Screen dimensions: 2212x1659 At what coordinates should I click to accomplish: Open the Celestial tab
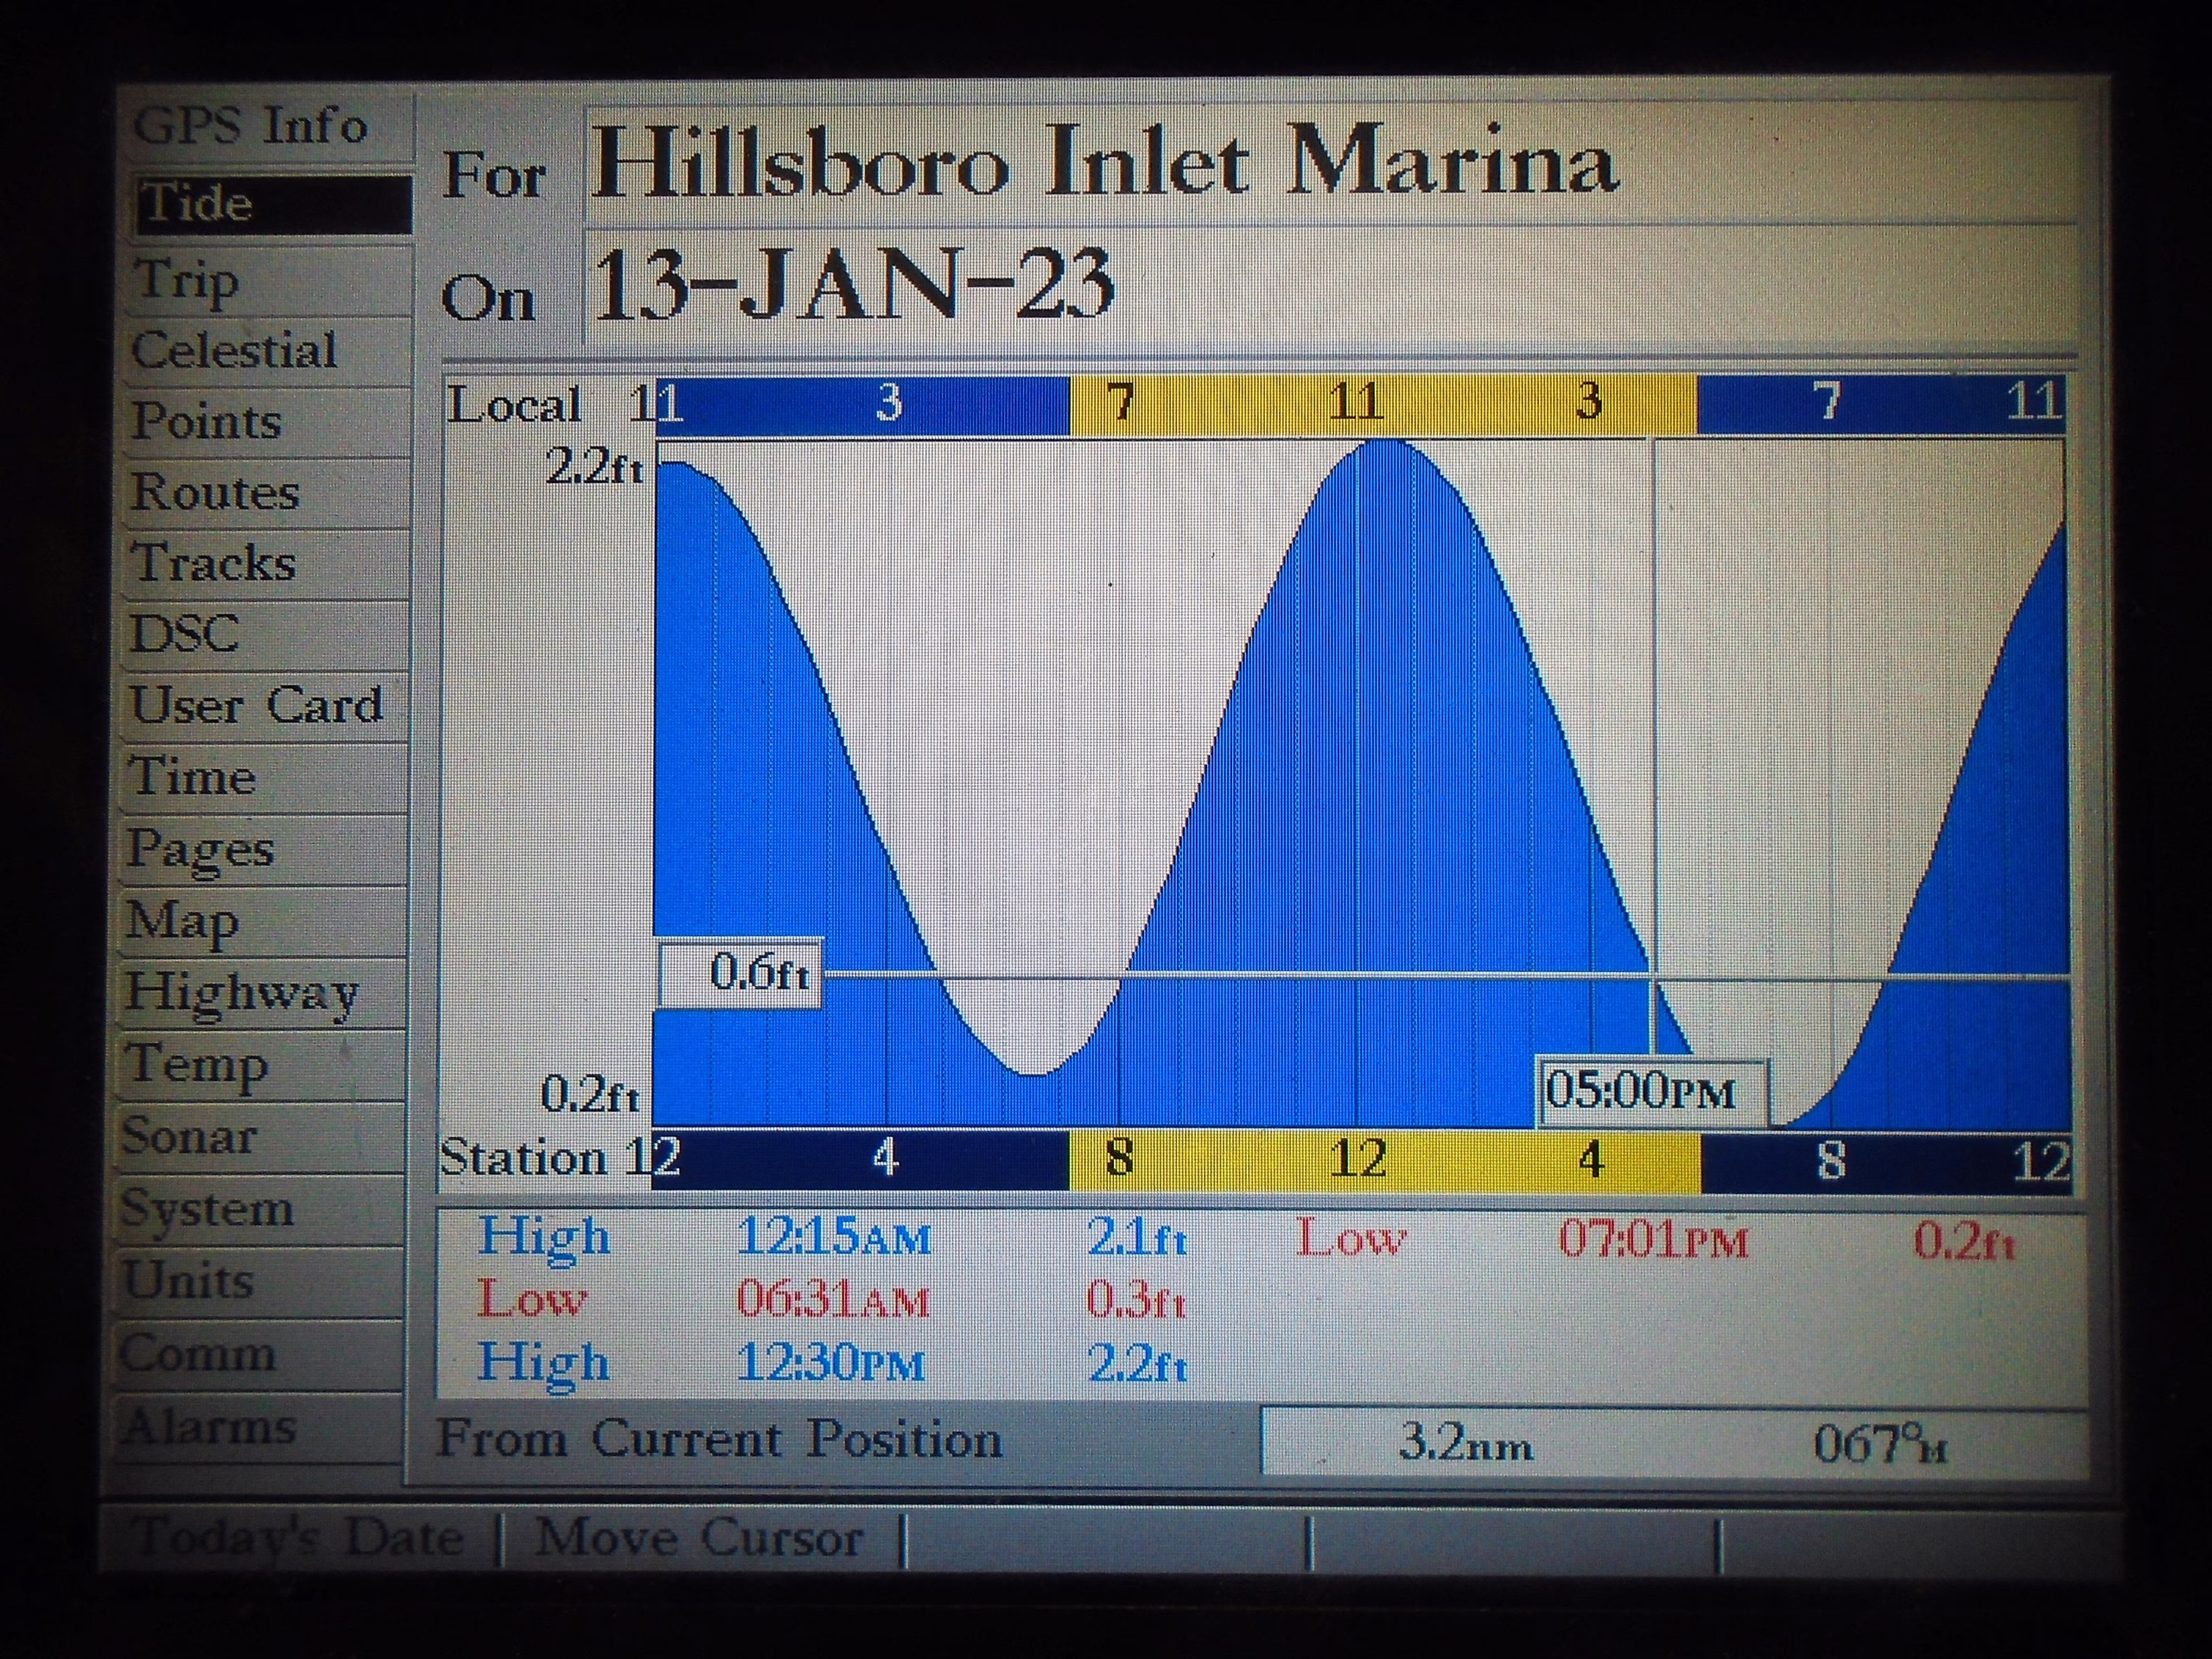coord(268,351)
